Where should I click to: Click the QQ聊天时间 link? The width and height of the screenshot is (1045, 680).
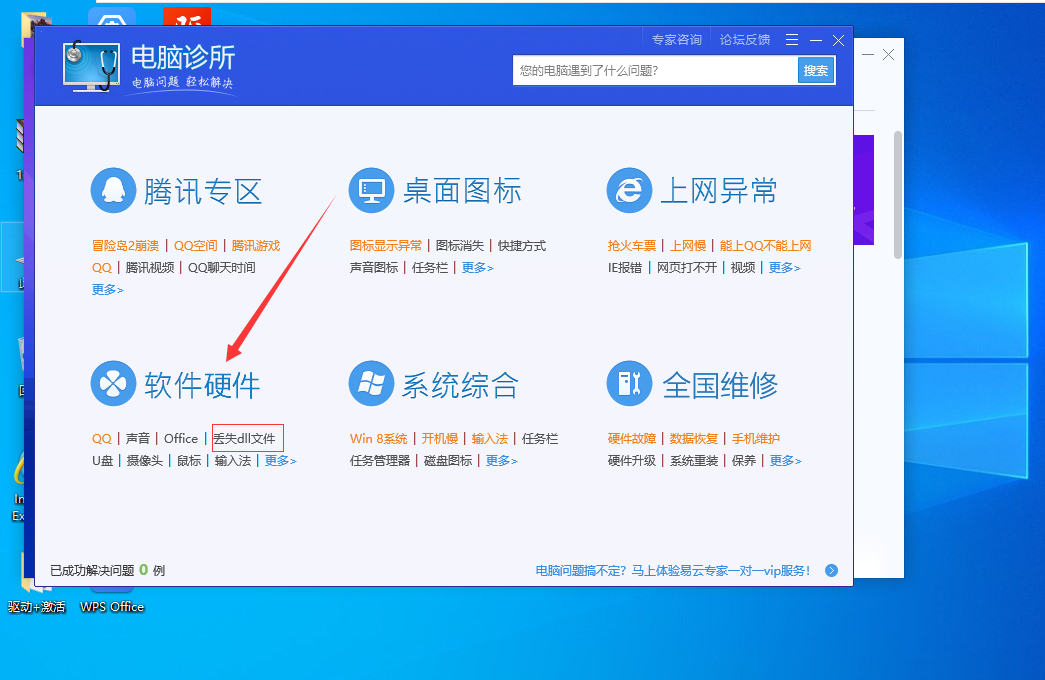(x=221, y=268)
